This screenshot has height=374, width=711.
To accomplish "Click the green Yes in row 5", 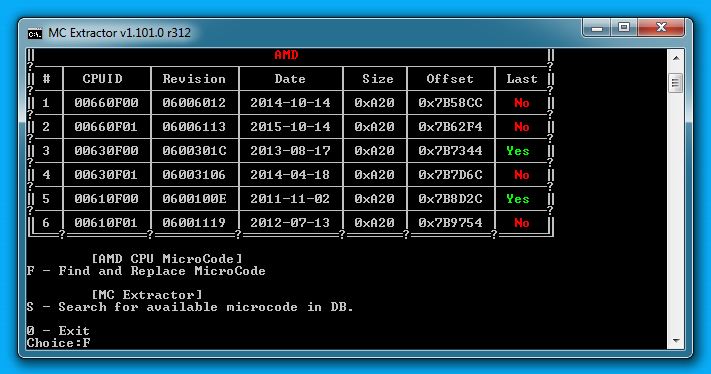I will coord(518,199).
